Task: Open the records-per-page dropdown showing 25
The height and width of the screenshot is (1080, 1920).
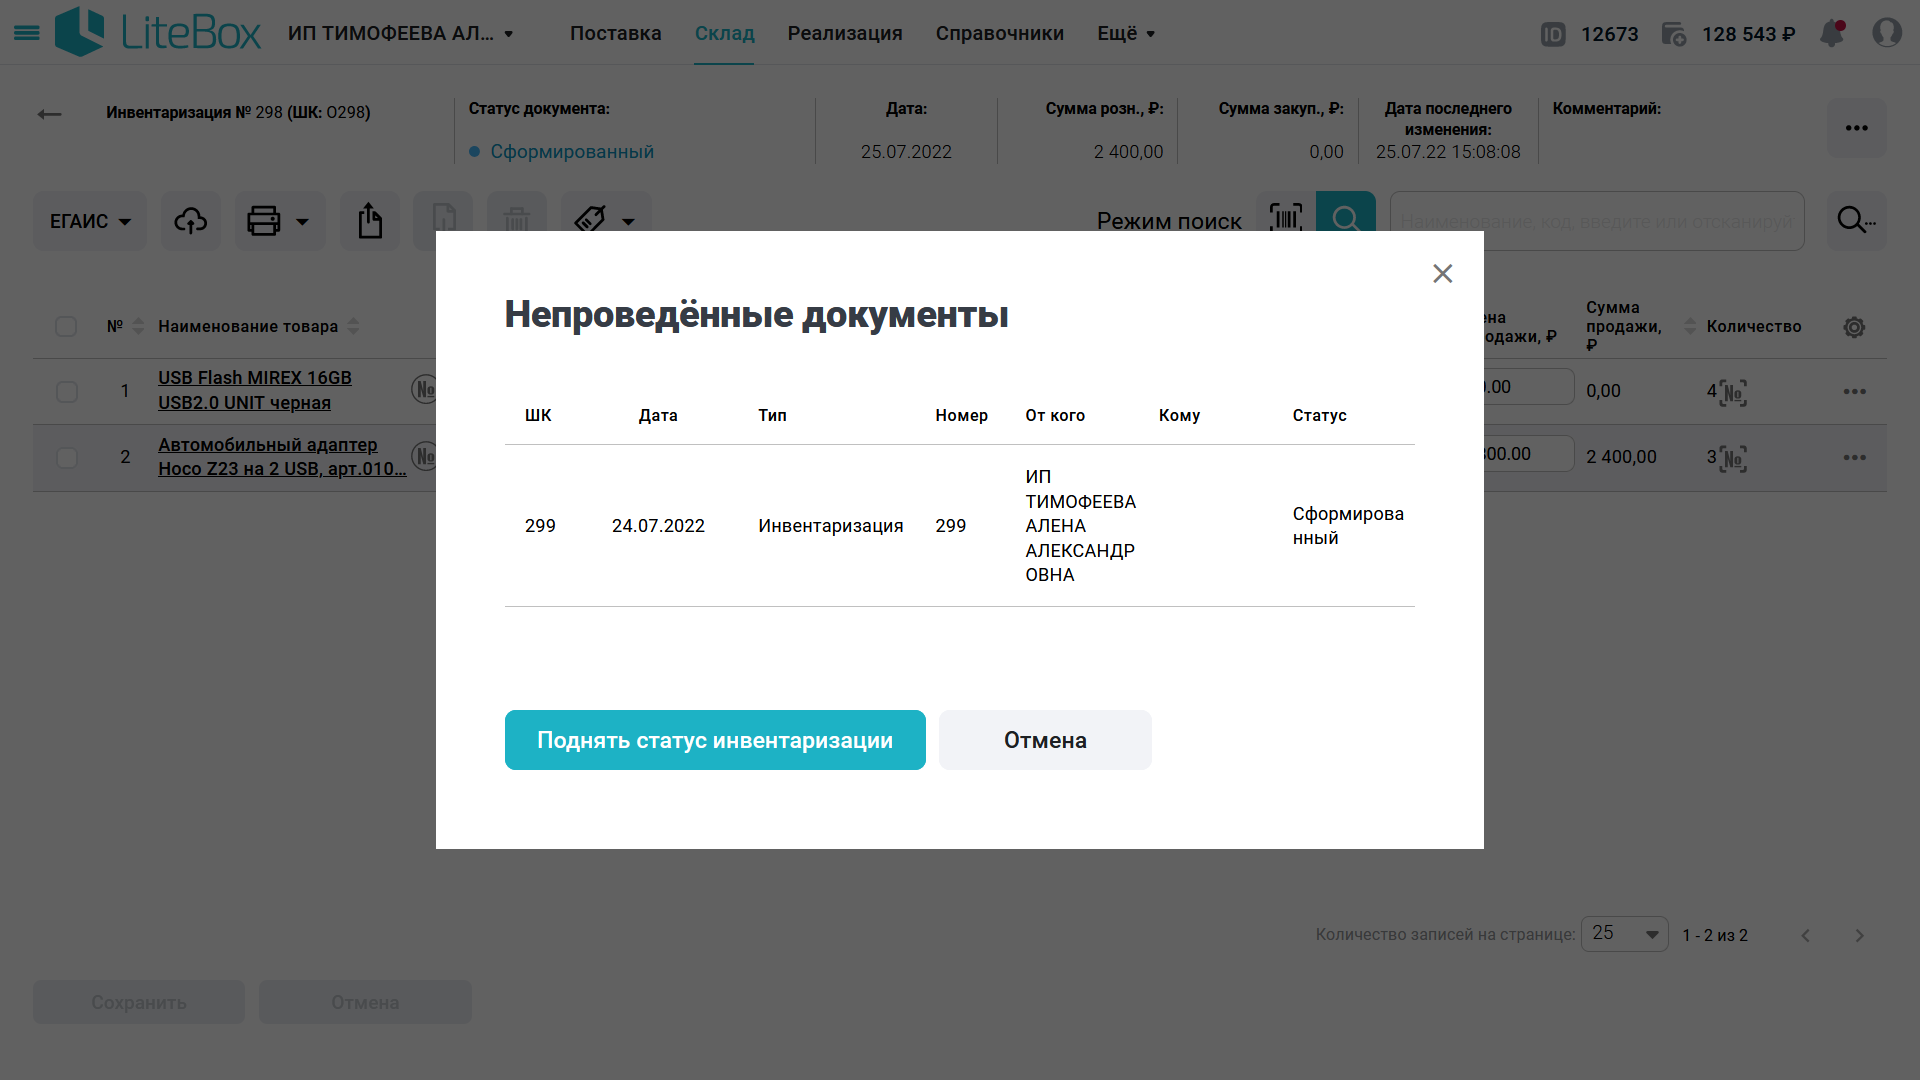Action: tap(1624, 934)
